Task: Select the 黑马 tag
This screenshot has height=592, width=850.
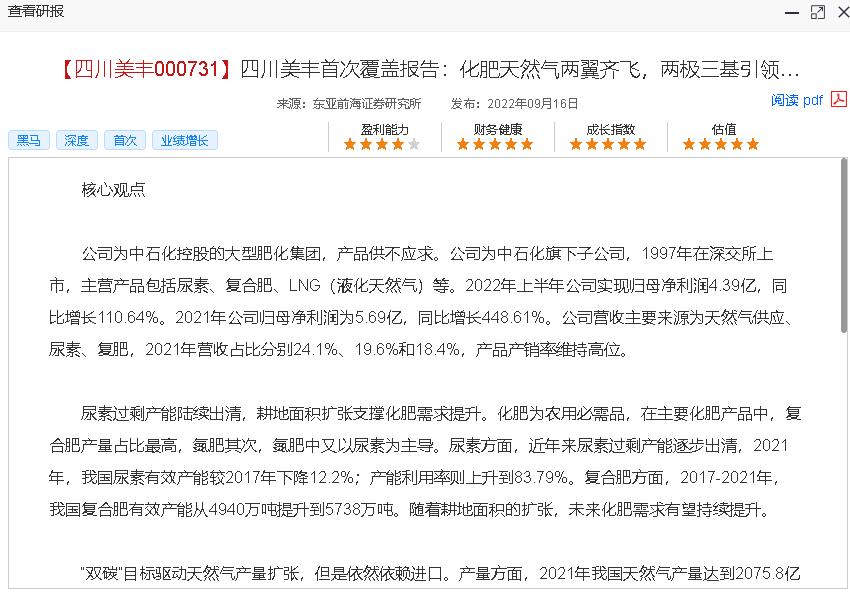Action: 29,140
